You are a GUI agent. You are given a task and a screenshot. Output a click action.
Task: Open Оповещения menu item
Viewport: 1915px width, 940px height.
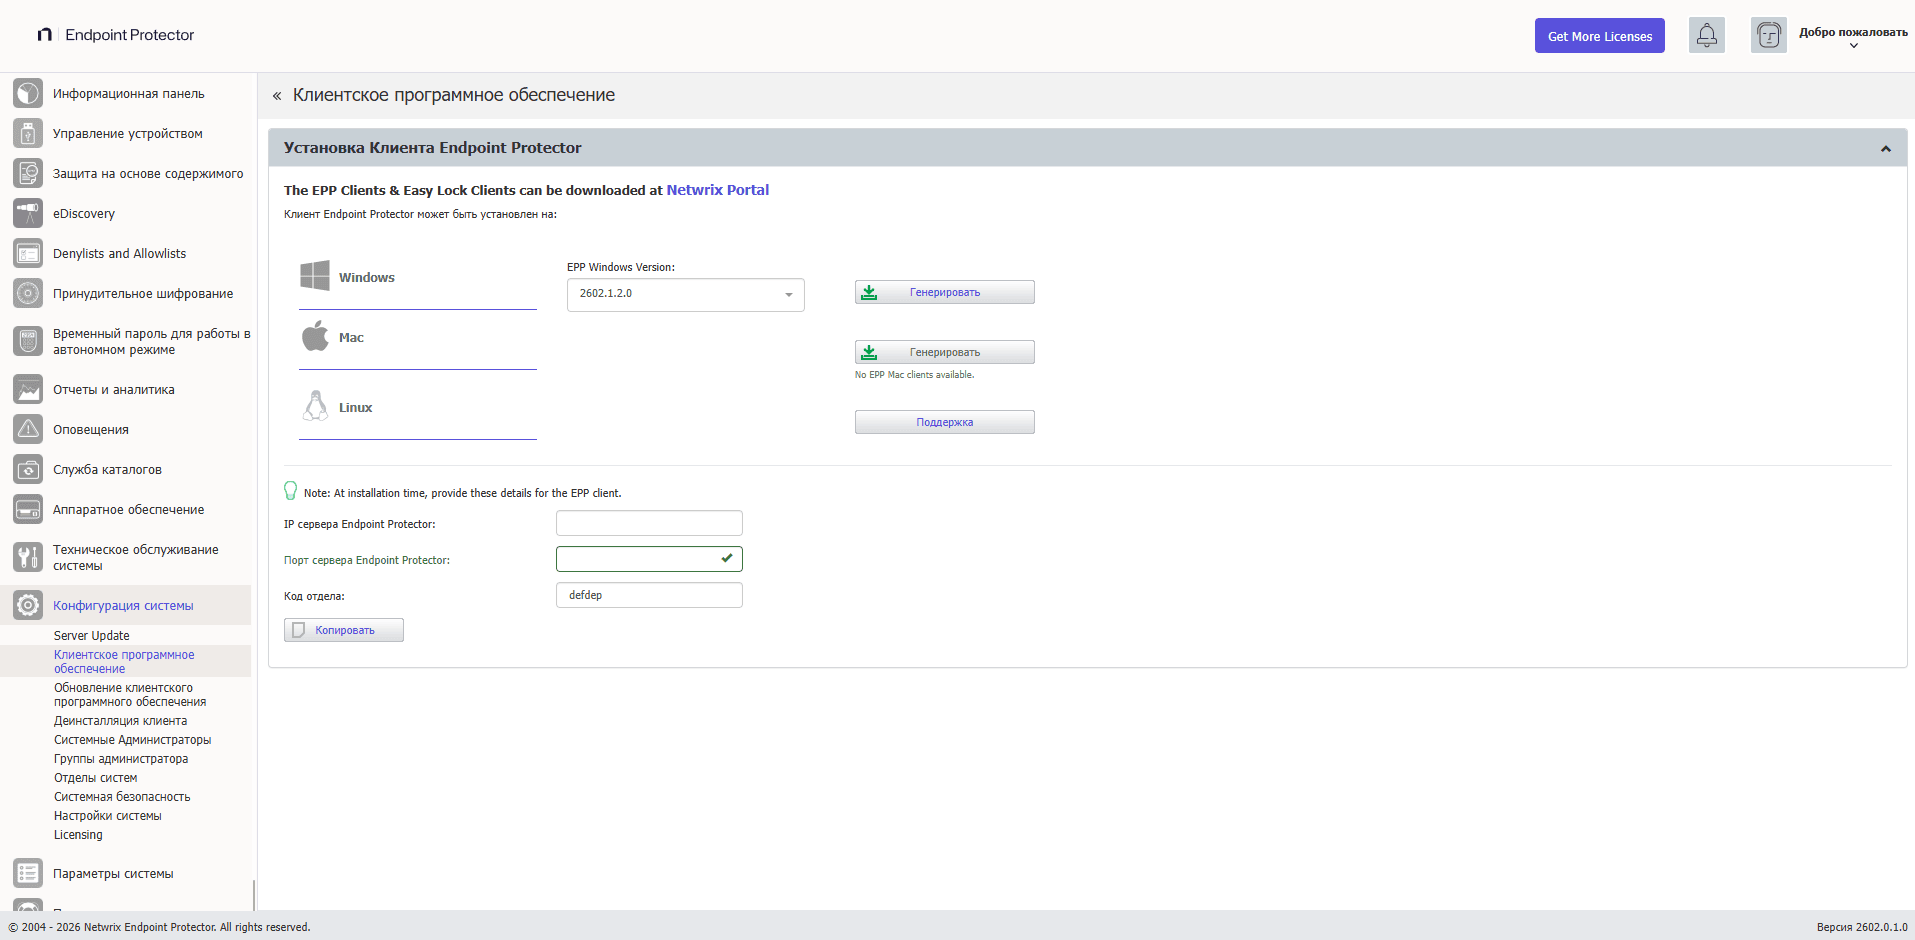tap(91, 429)
